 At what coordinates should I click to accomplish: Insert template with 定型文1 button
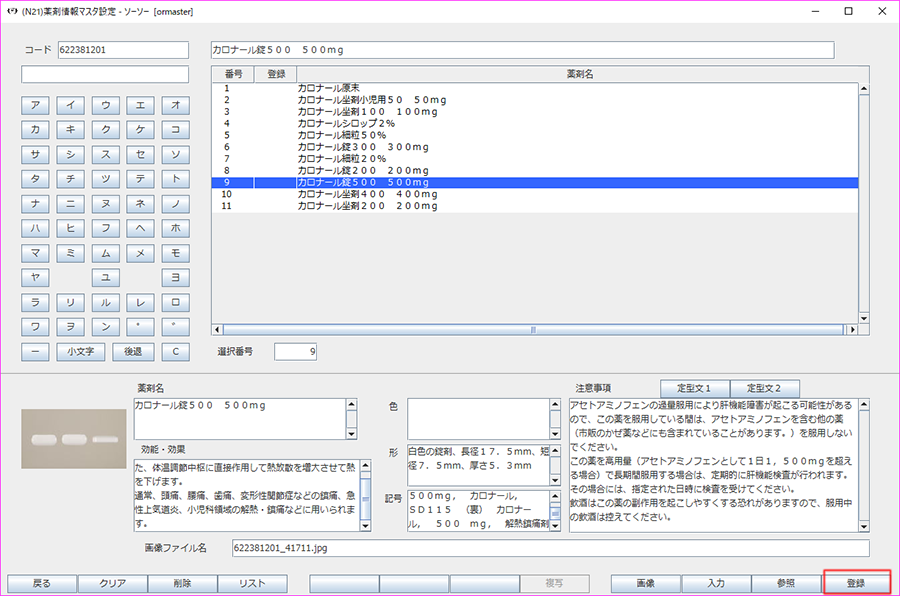(x=694, y=388)
